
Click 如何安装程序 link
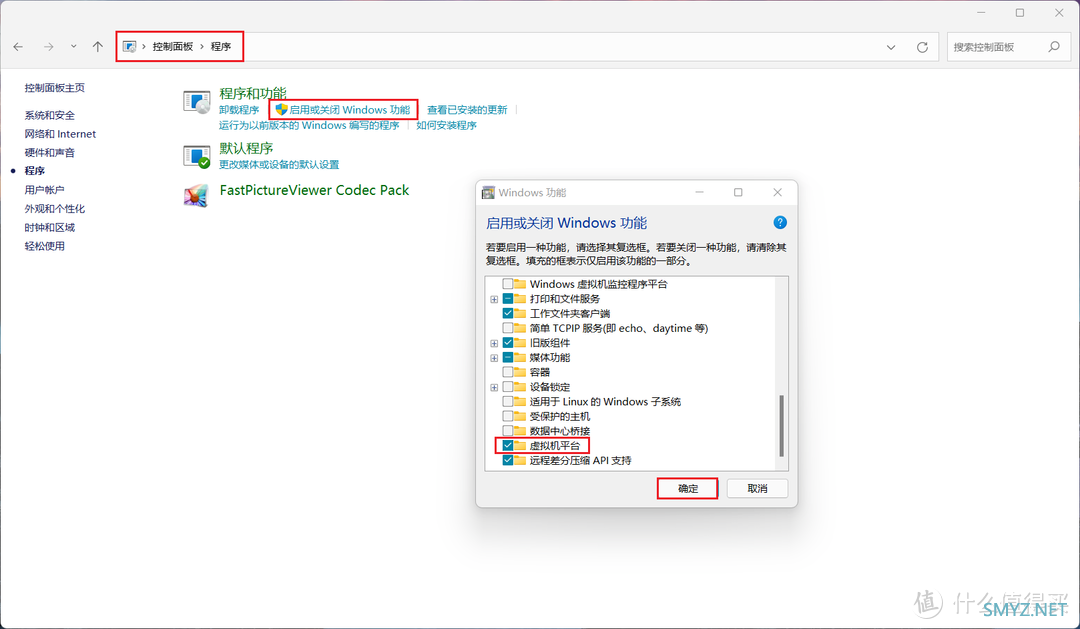point(446,125)
